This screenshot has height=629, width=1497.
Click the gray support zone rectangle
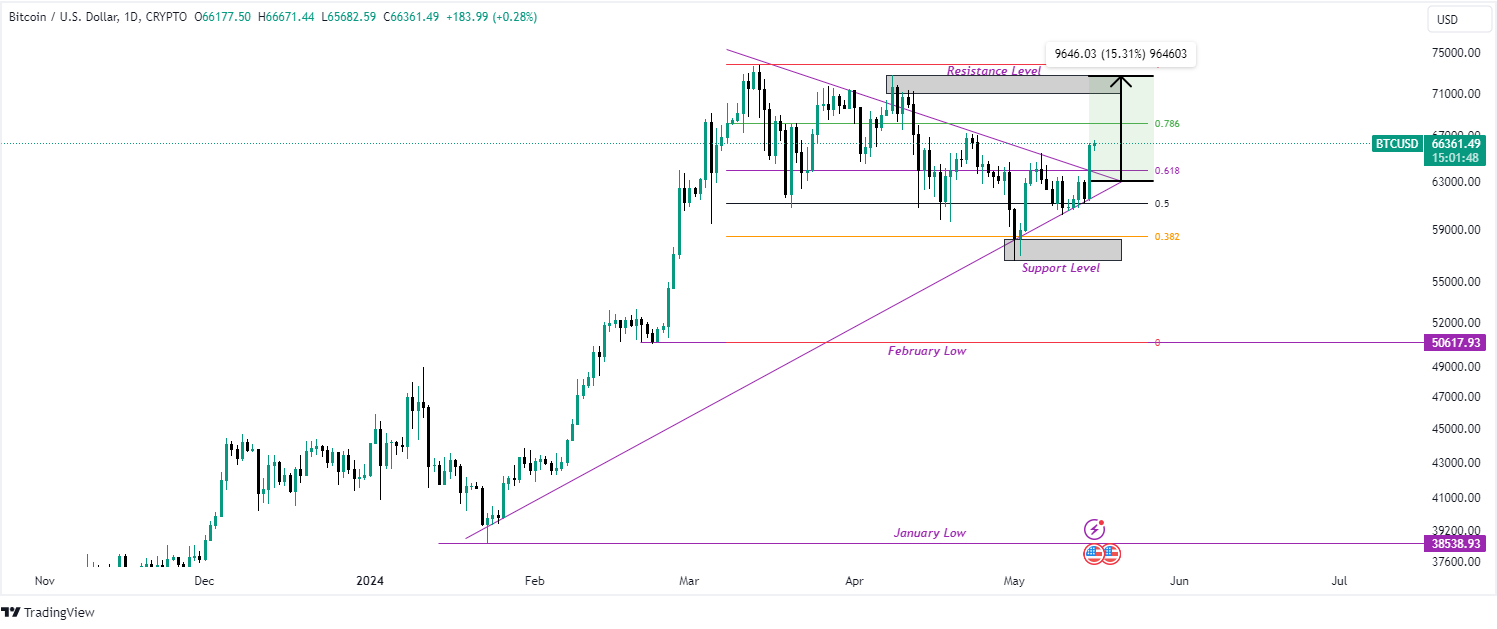[x=1062, y=249]
